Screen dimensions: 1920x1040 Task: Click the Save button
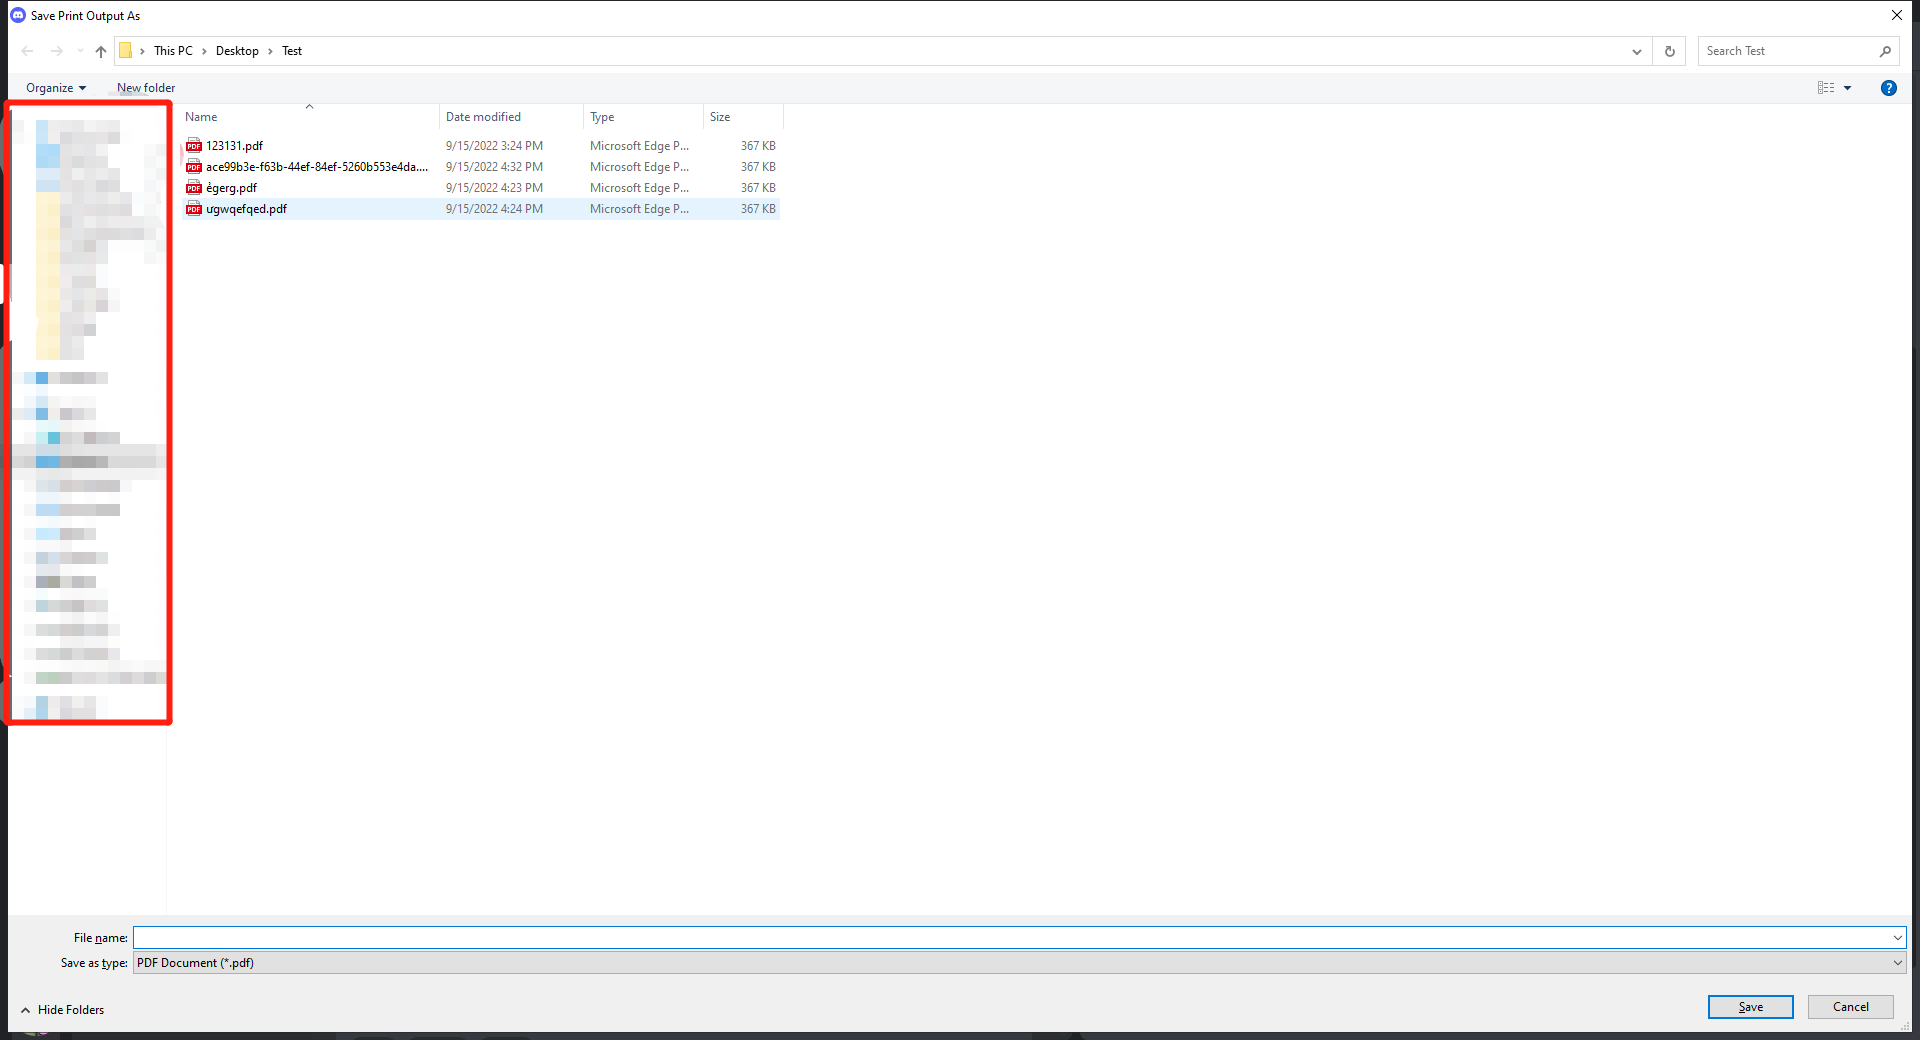[1750, 1007]
